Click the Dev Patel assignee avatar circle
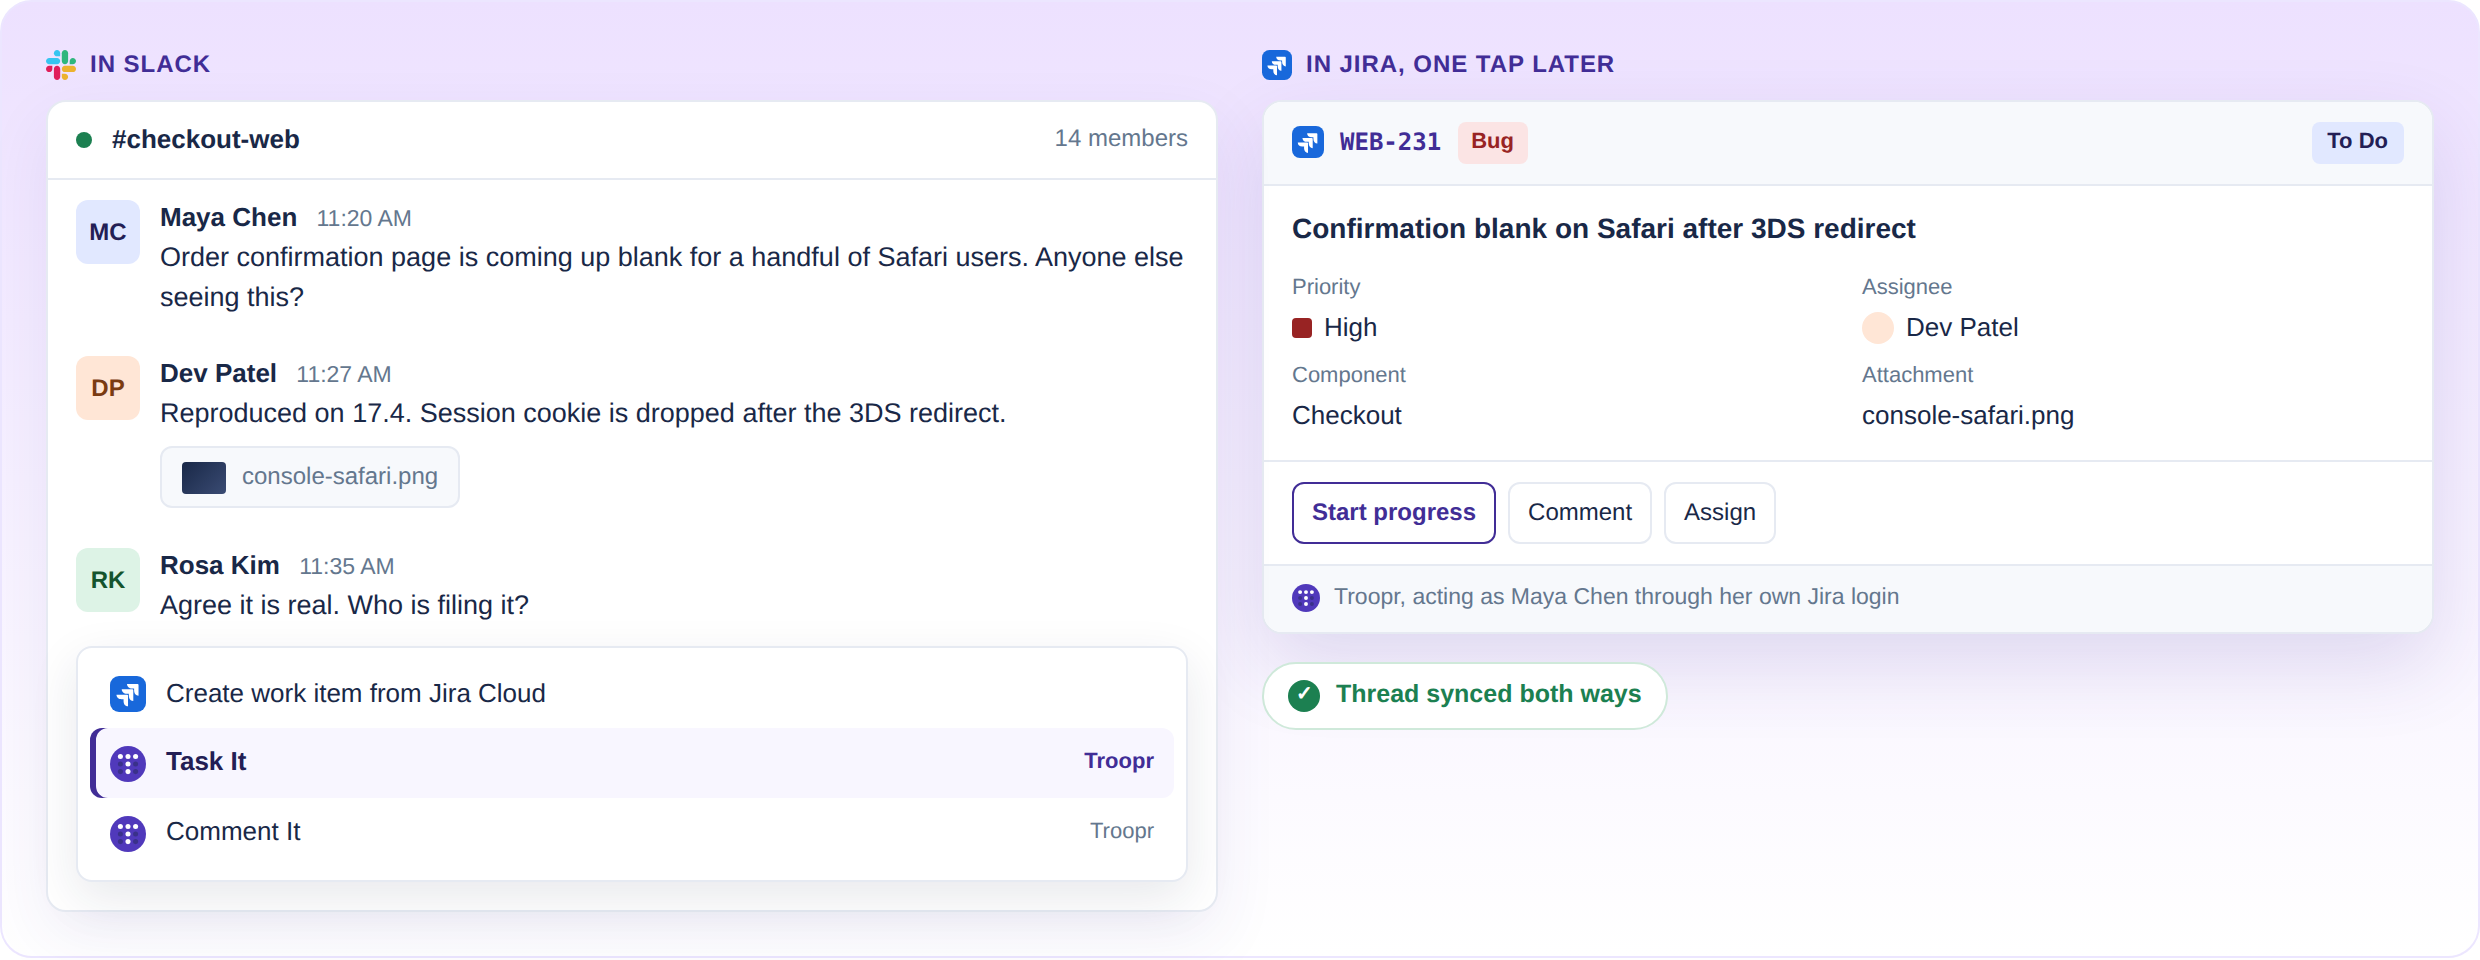Image resolution: width=2480 pixels, height=960 pixels. 1878,328
